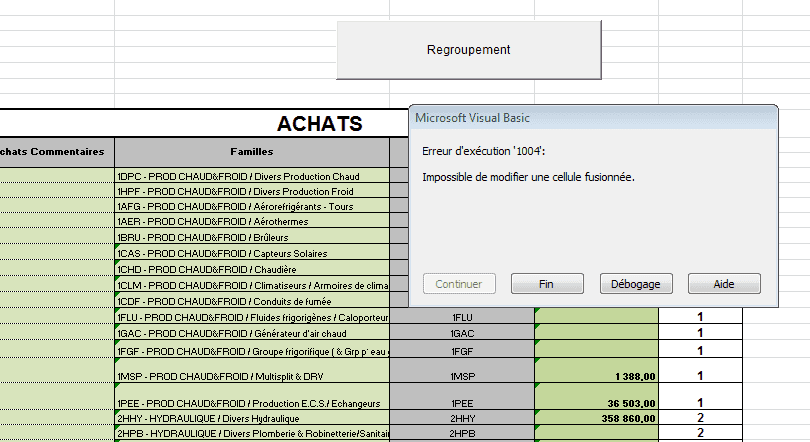Click the Regroupement button

469,50
